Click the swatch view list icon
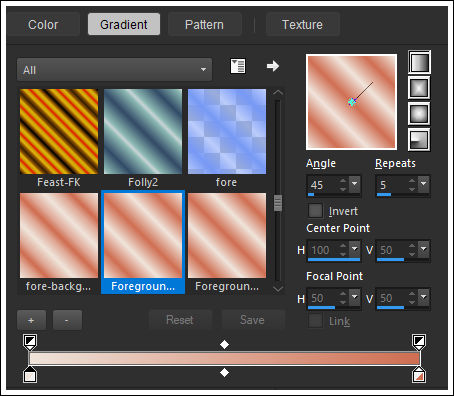 pyautogui.click(x=238, y=66)
